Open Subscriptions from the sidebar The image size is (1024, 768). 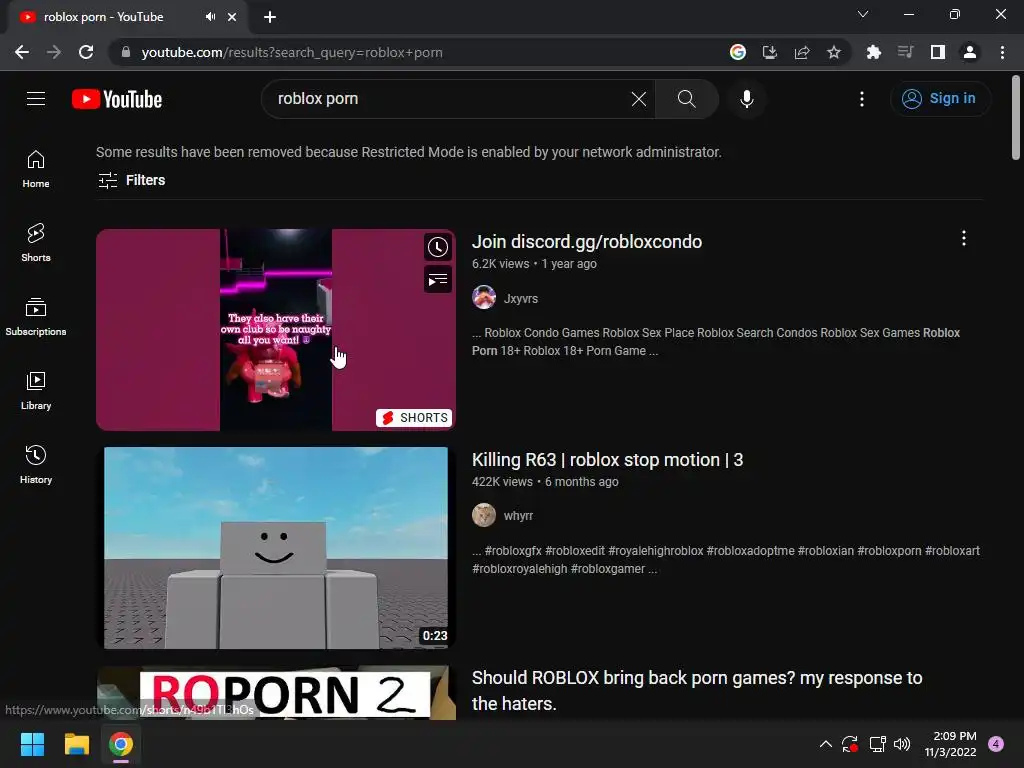coord(36,317)
